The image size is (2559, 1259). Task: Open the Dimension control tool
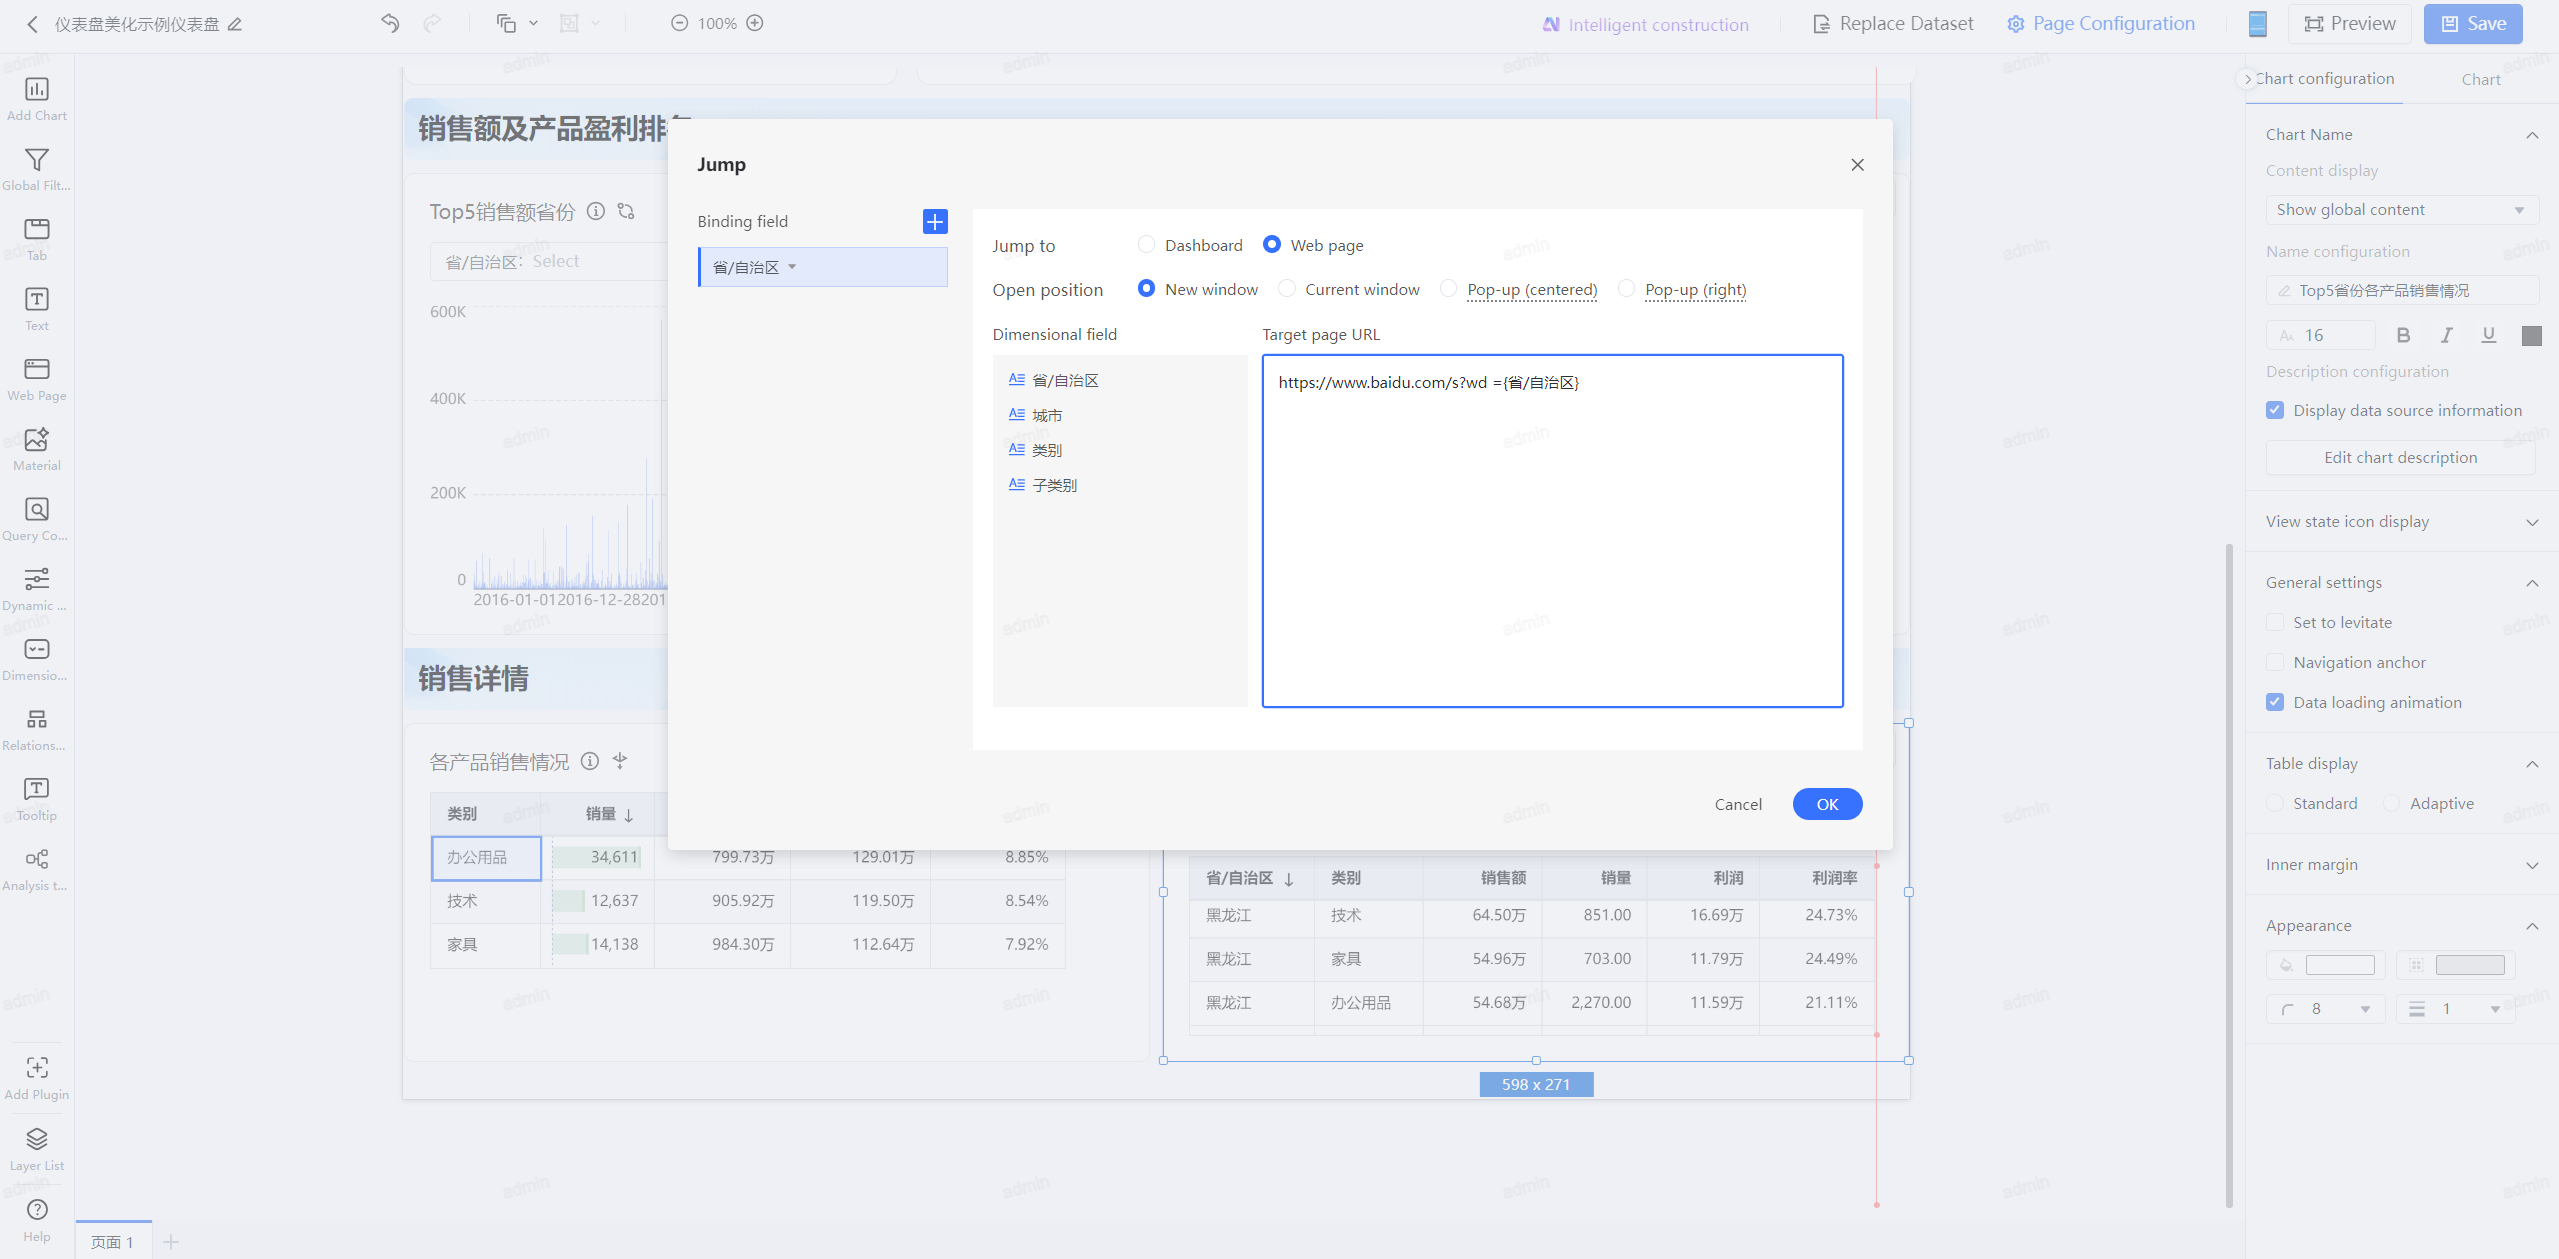[37, 659]
